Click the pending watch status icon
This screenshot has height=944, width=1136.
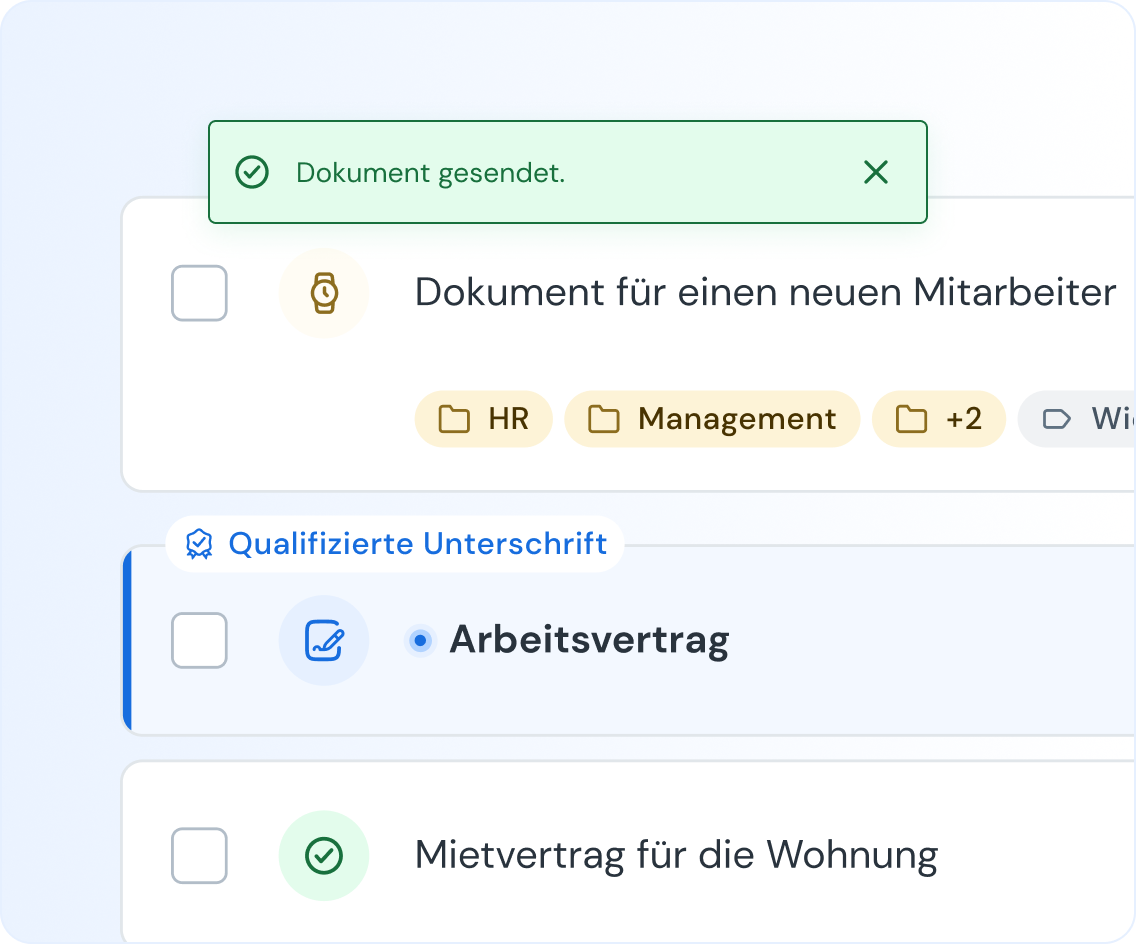coord(323,293)
